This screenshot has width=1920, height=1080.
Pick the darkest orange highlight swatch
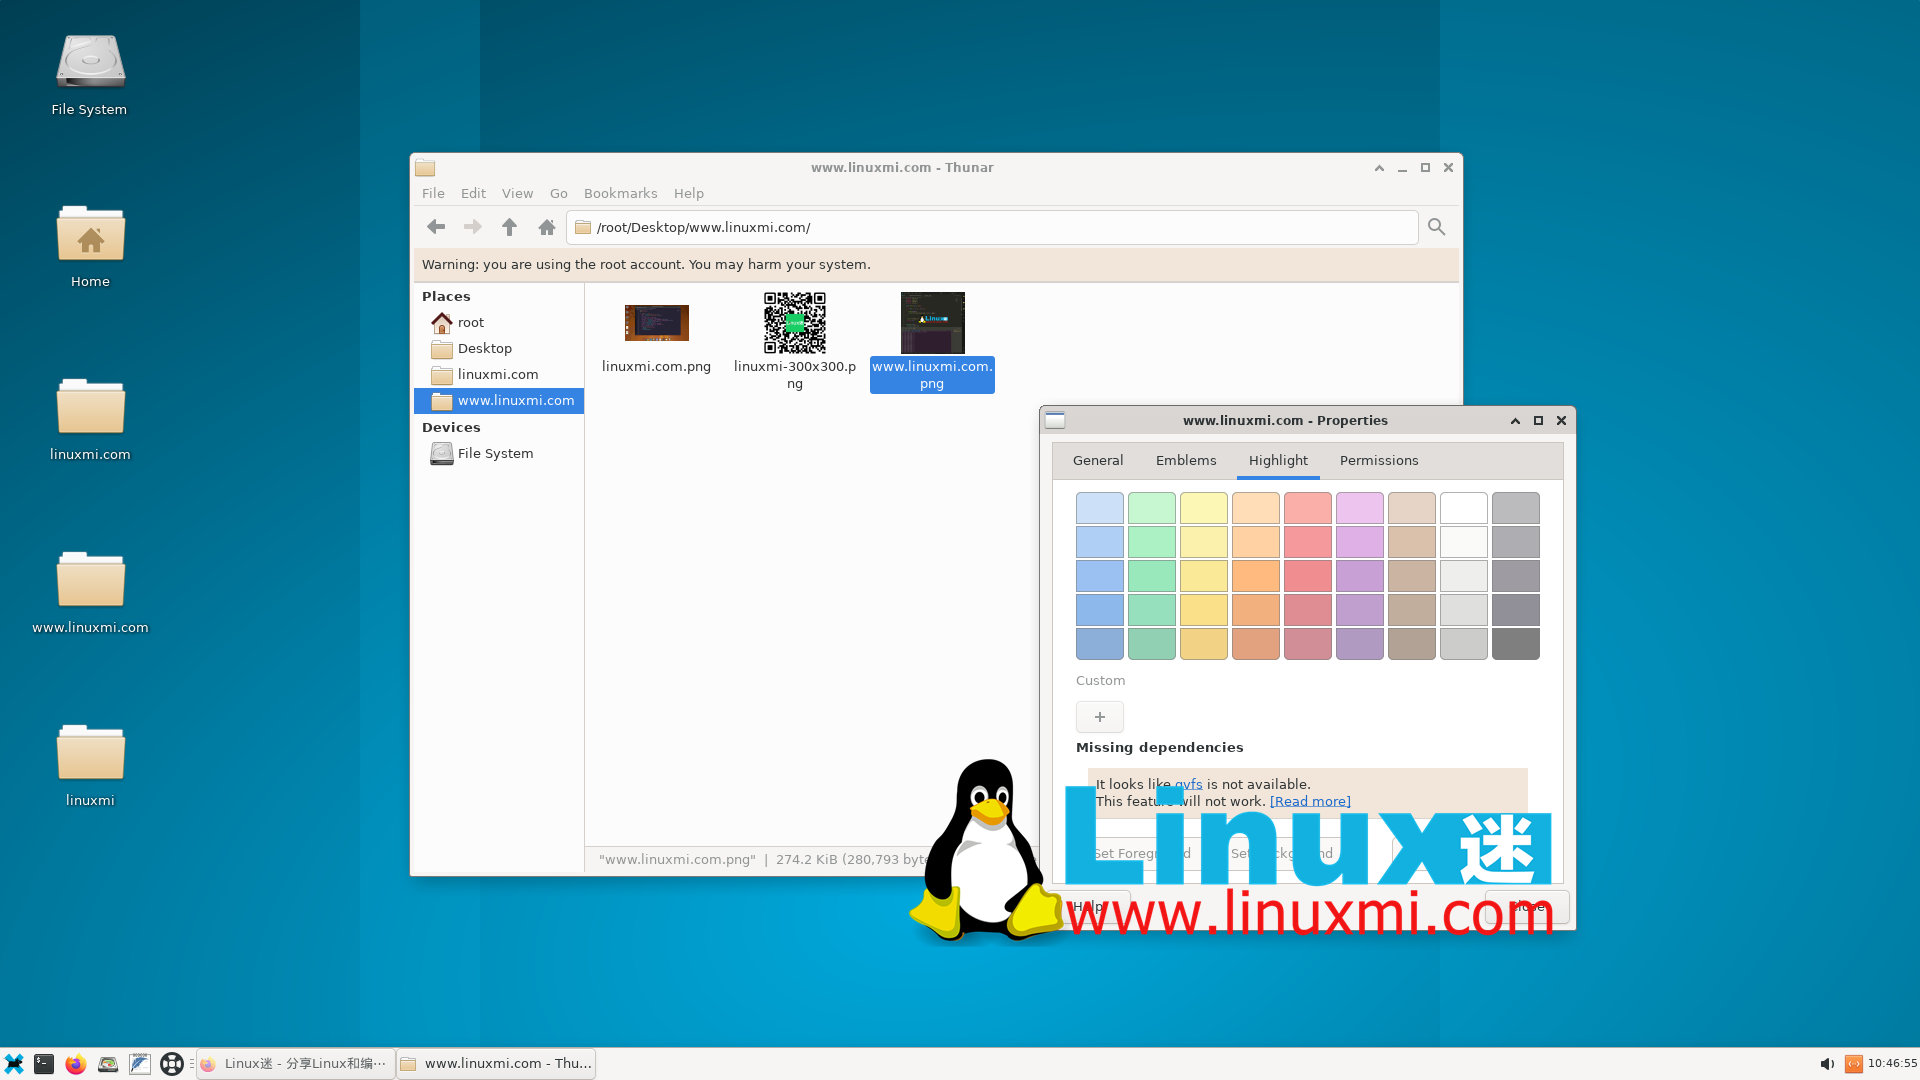click(1256, 644)
